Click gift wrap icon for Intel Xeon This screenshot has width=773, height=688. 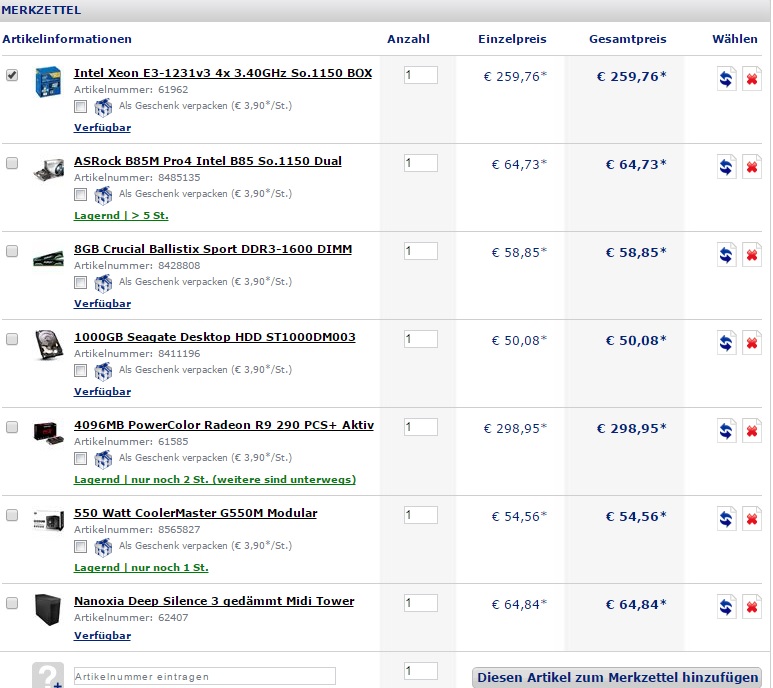[103, 107]
